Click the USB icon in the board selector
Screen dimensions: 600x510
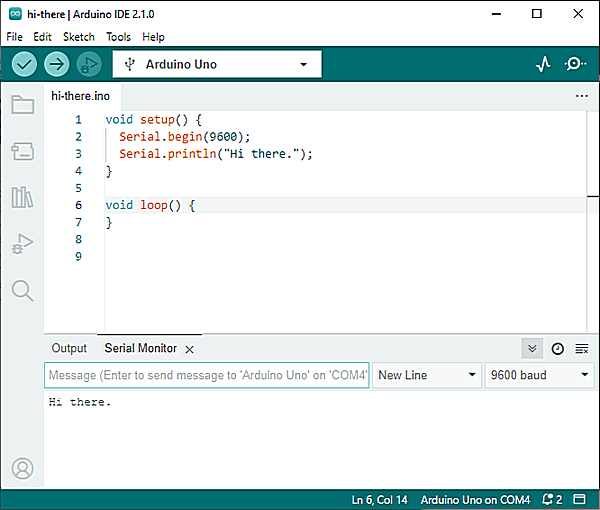[x=130, y=64]
